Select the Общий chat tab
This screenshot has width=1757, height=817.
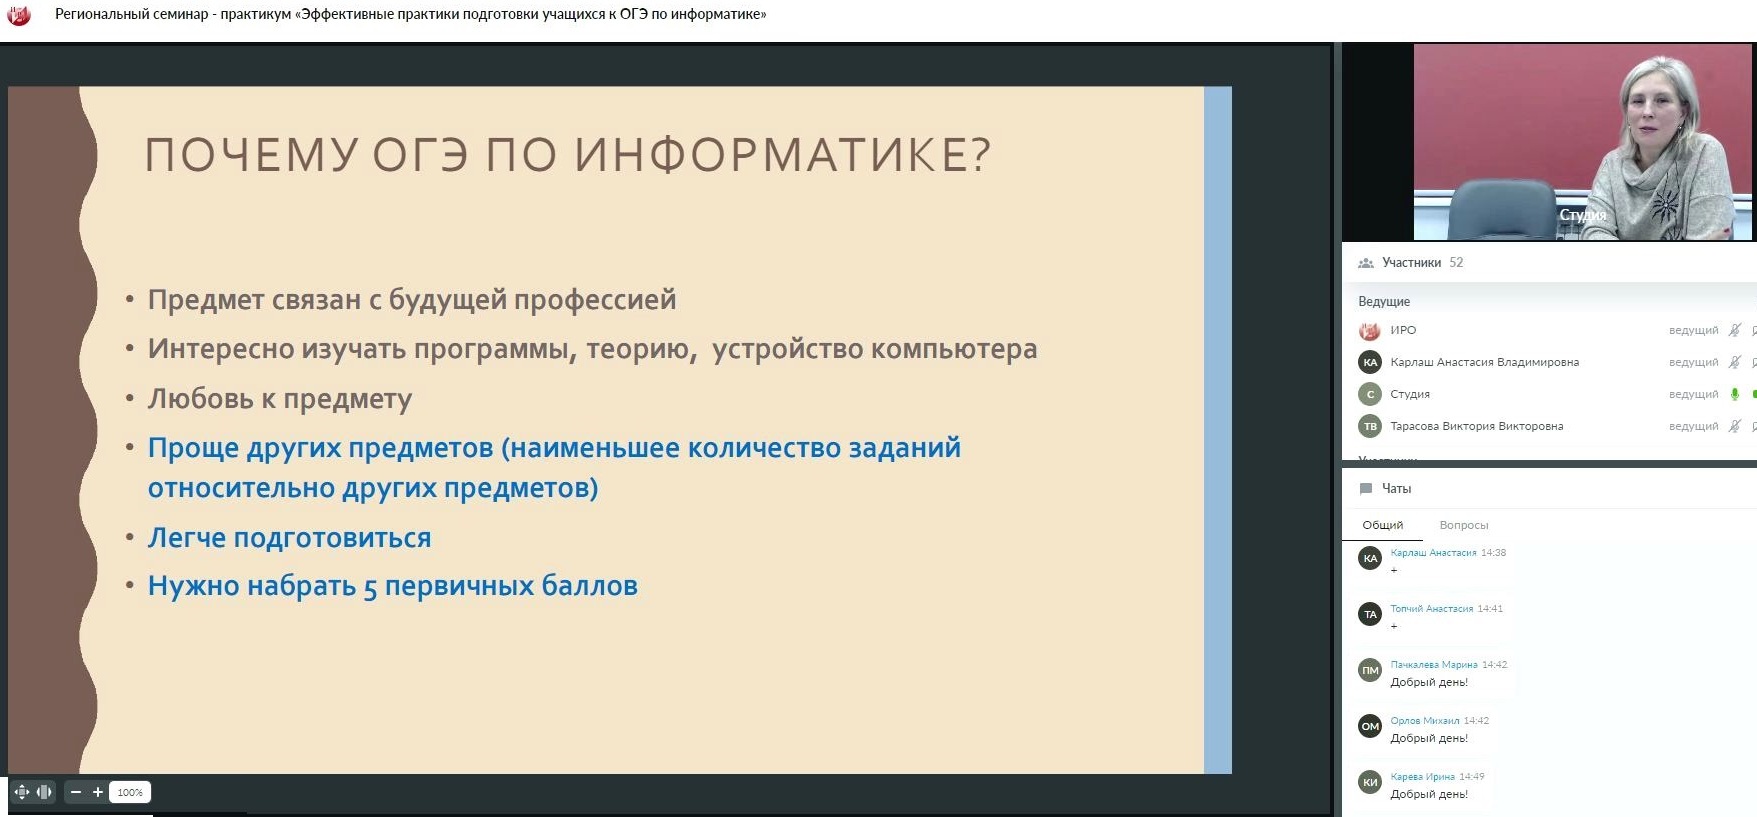pyautogui.click(x=1382, y=525)
